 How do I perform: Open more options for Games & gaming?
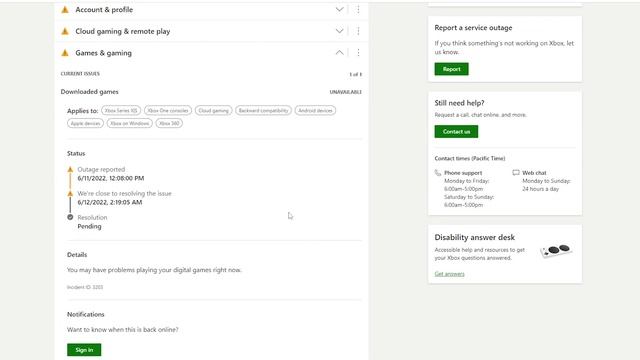(358, 53)
